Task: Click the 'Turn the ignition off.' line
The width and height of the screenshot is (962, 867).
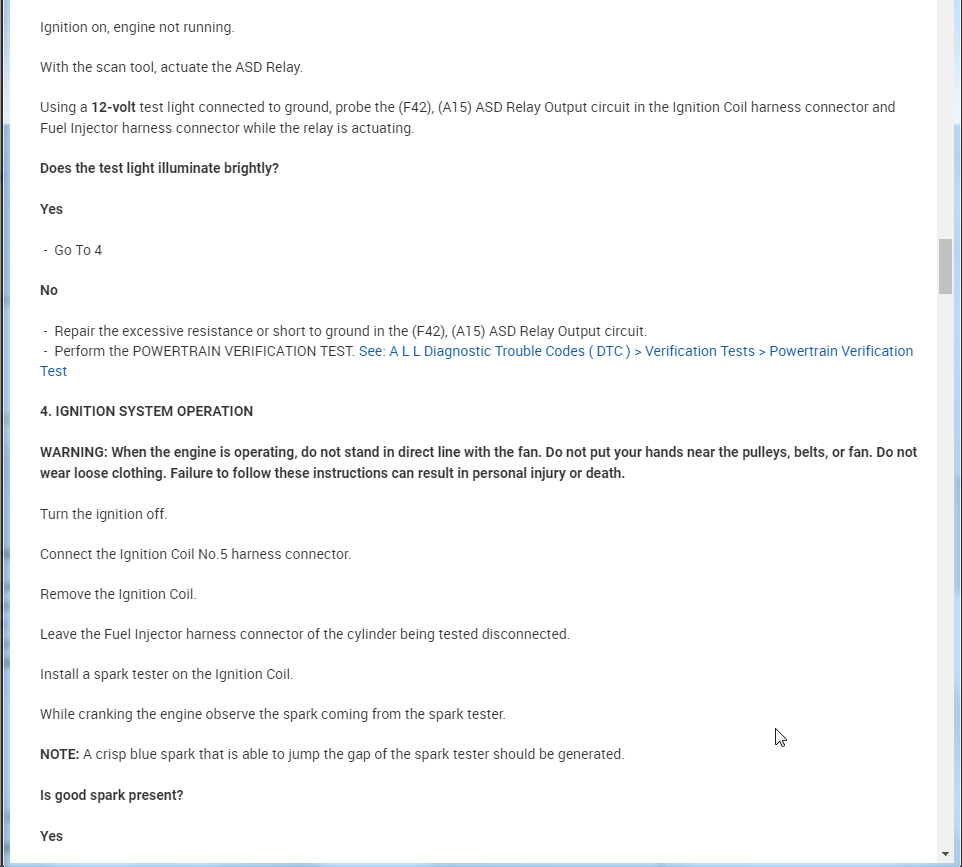Action: (x=103, y=514)
